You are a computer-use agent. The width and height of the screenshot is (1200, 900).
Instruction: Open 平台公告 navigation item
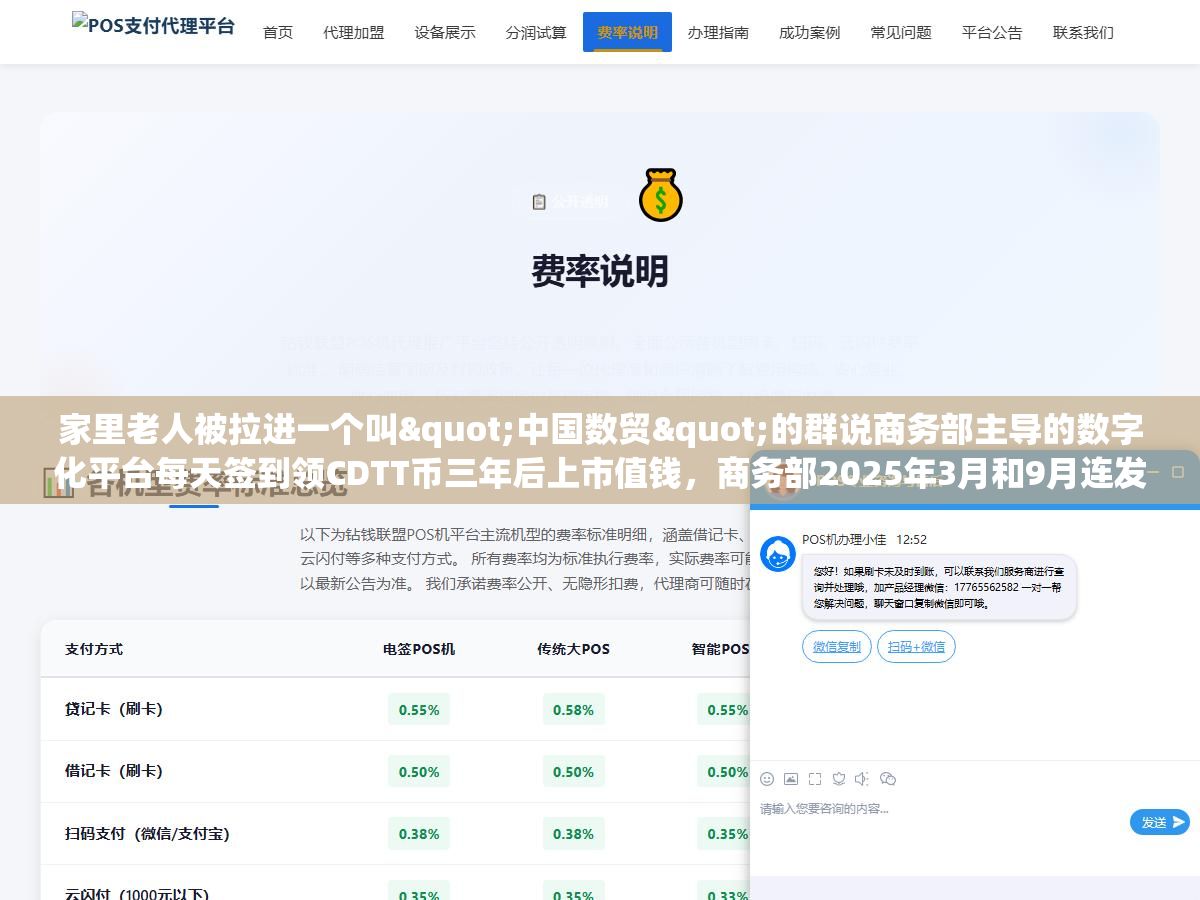point(992,32)
